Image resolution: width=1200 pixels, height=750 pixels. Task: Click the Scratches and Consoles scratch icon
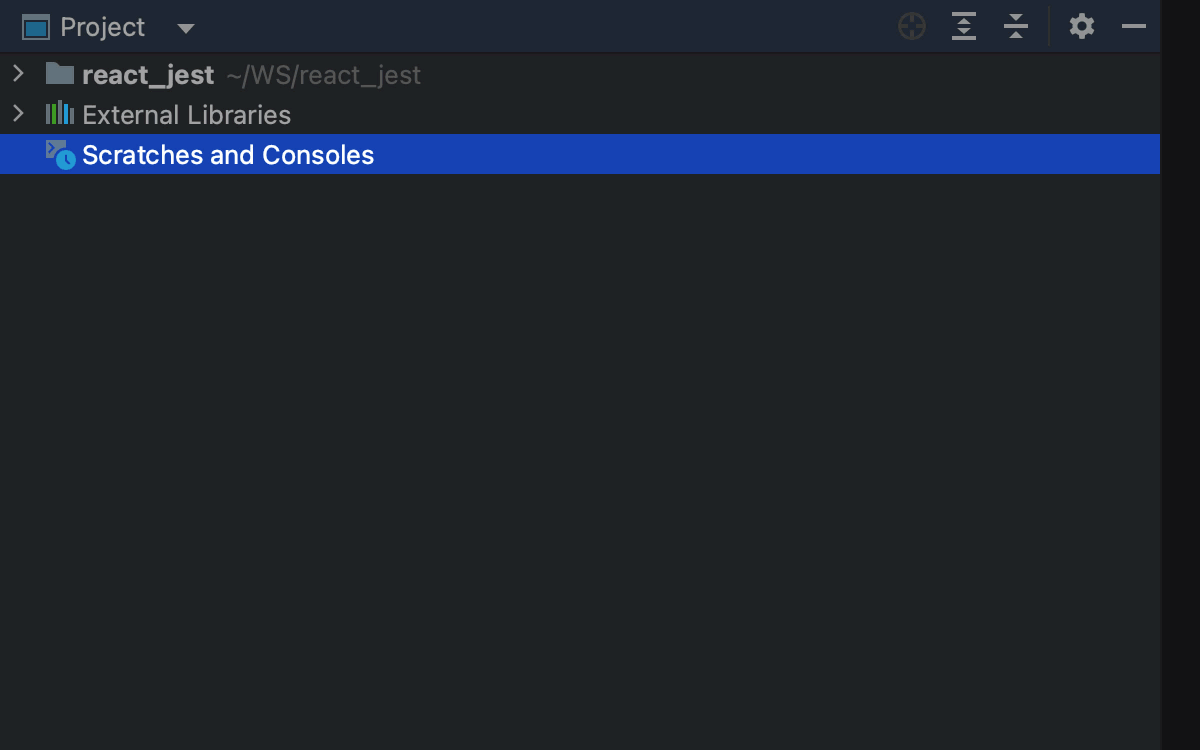tap(60, 154)
